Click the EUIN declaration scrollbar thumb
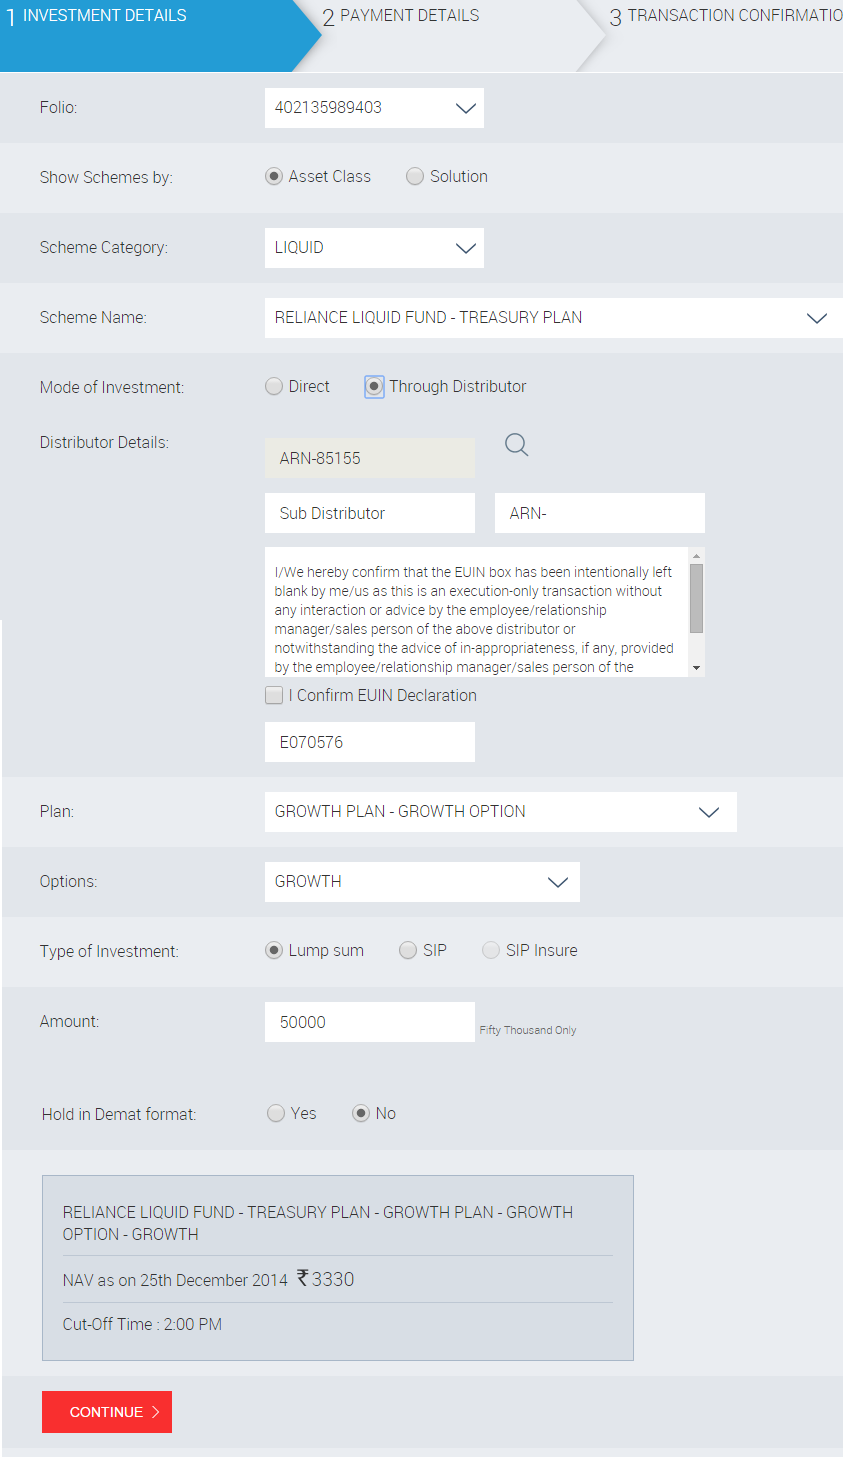Viewport: 843px width, 1466px height. pos(697,598)
